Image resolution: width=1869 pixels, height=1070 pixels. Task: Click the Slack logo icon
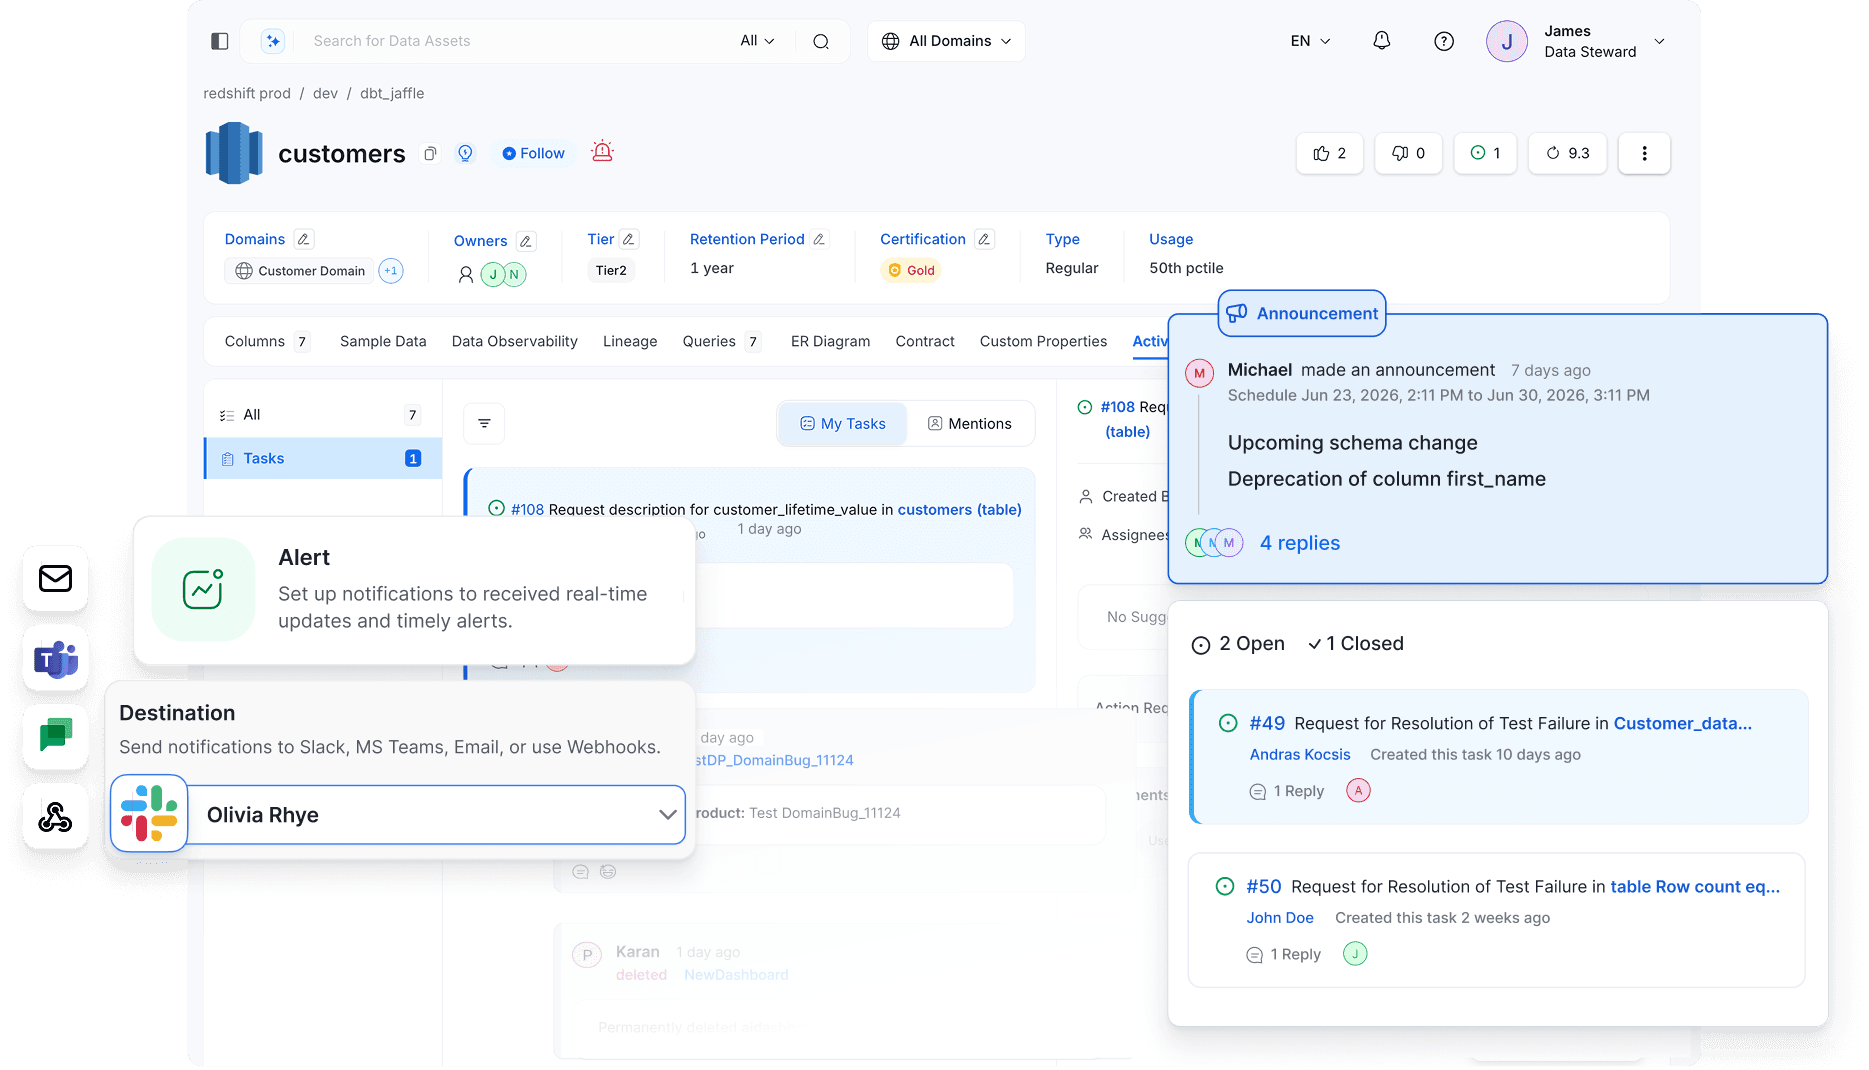pos(149,813)
